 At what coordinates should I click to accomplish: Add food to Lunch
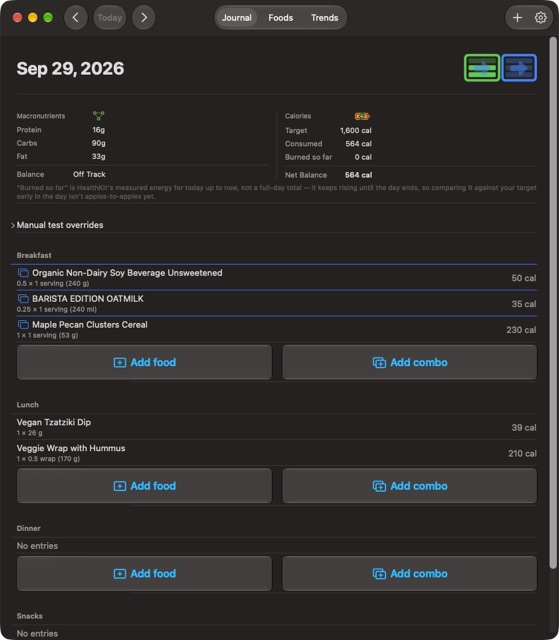click(x=144, y=486)
